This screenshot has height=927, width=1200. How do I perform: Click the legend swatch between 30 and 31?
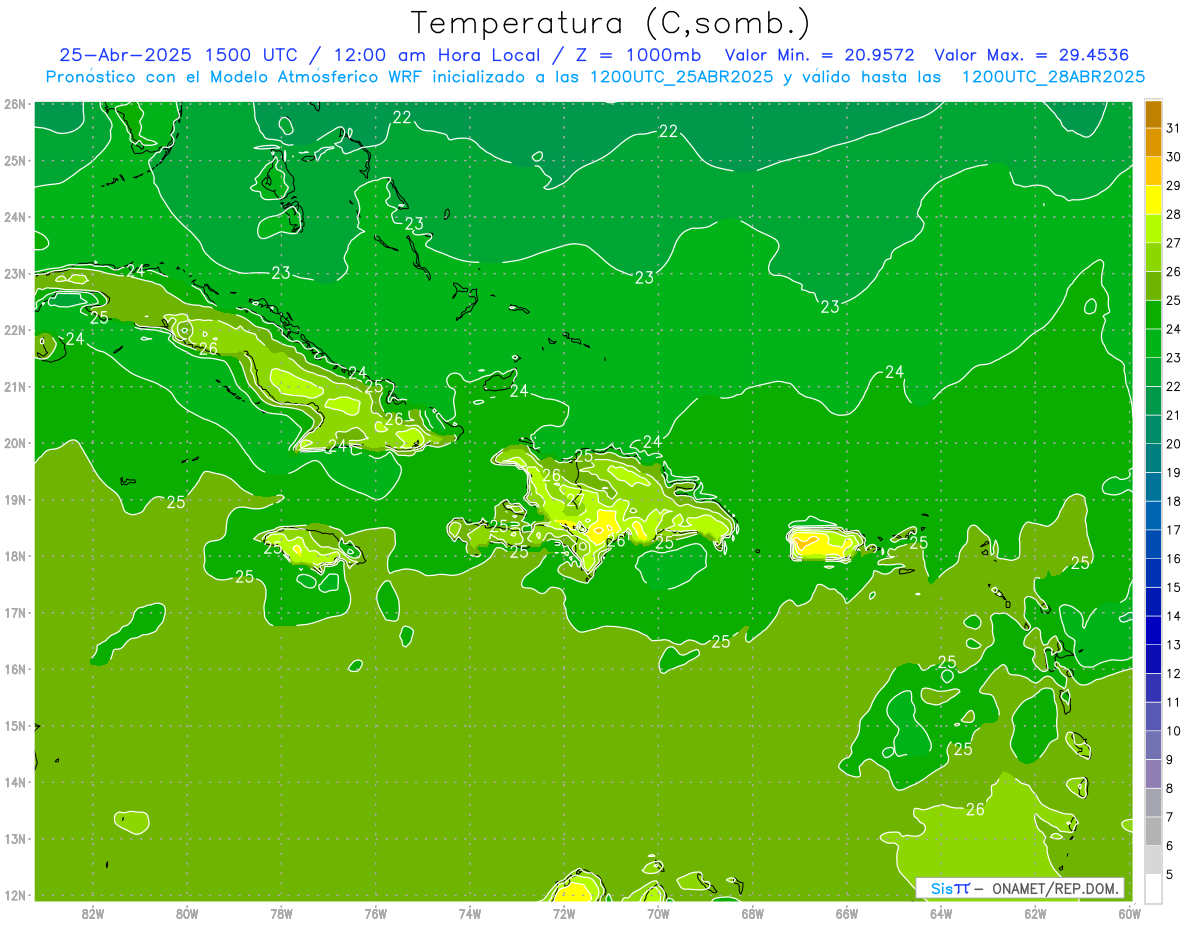(1154, 142)
